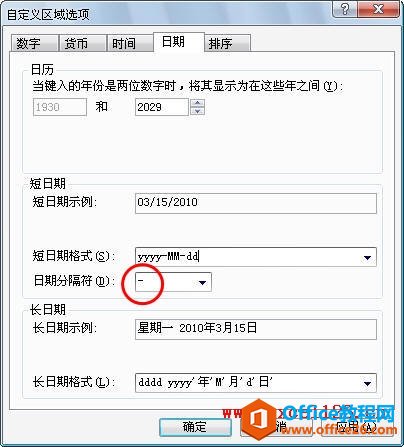Image resolution: width=404 pixels, height=447 pixels.
Task: Click the disabled 1930 year field
Action: (x=60, y=107)
